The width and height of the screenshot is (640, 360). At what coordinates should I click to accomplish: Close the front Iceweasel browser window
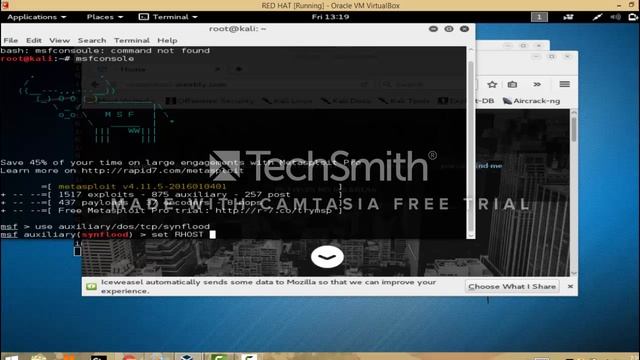pyautogui.click(x=567, y=57)
